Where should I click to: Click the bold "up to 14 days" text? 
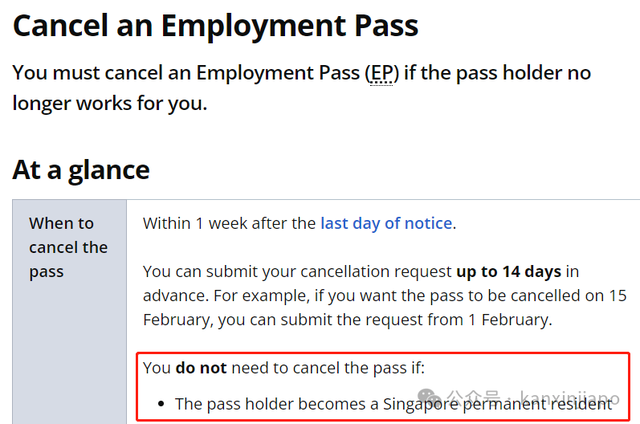pyautogui.click(x=509, y=271)
